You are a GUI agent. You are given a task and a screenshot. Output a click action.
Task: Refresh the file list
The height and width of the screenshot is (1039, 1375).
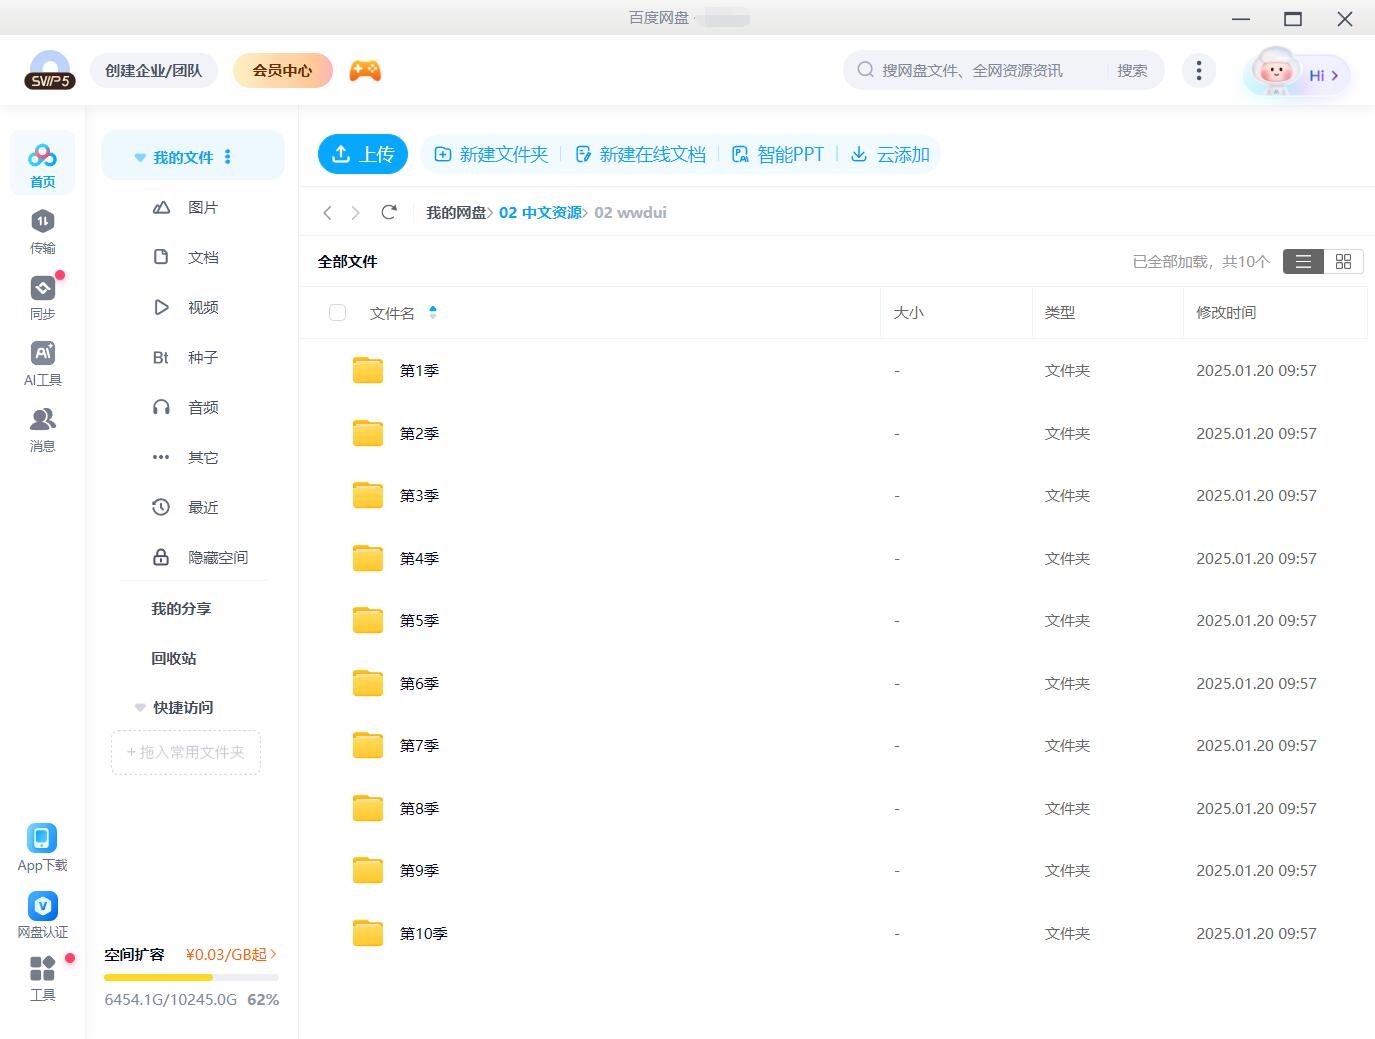pyautogui.click(x=389, y=212)
